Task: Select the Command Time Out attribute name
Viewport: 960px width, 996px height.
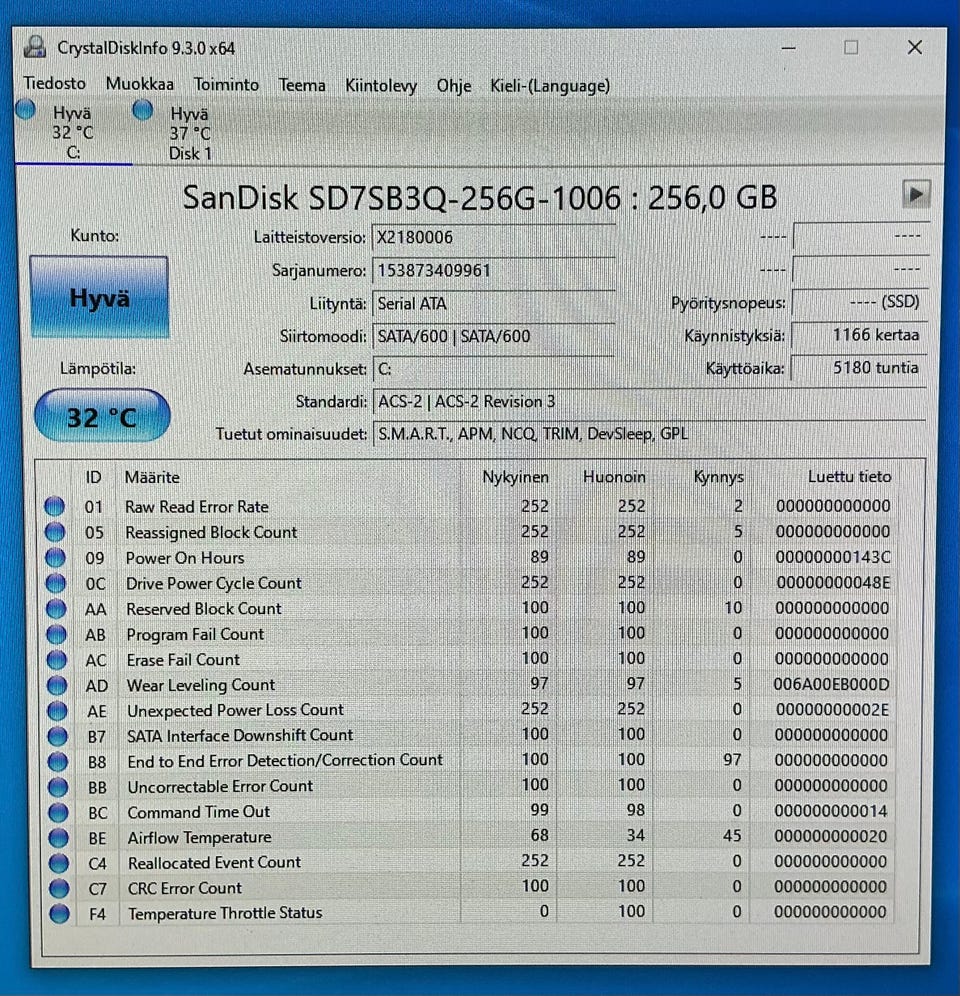Action: pyautogui.click(x=199, y=812)
